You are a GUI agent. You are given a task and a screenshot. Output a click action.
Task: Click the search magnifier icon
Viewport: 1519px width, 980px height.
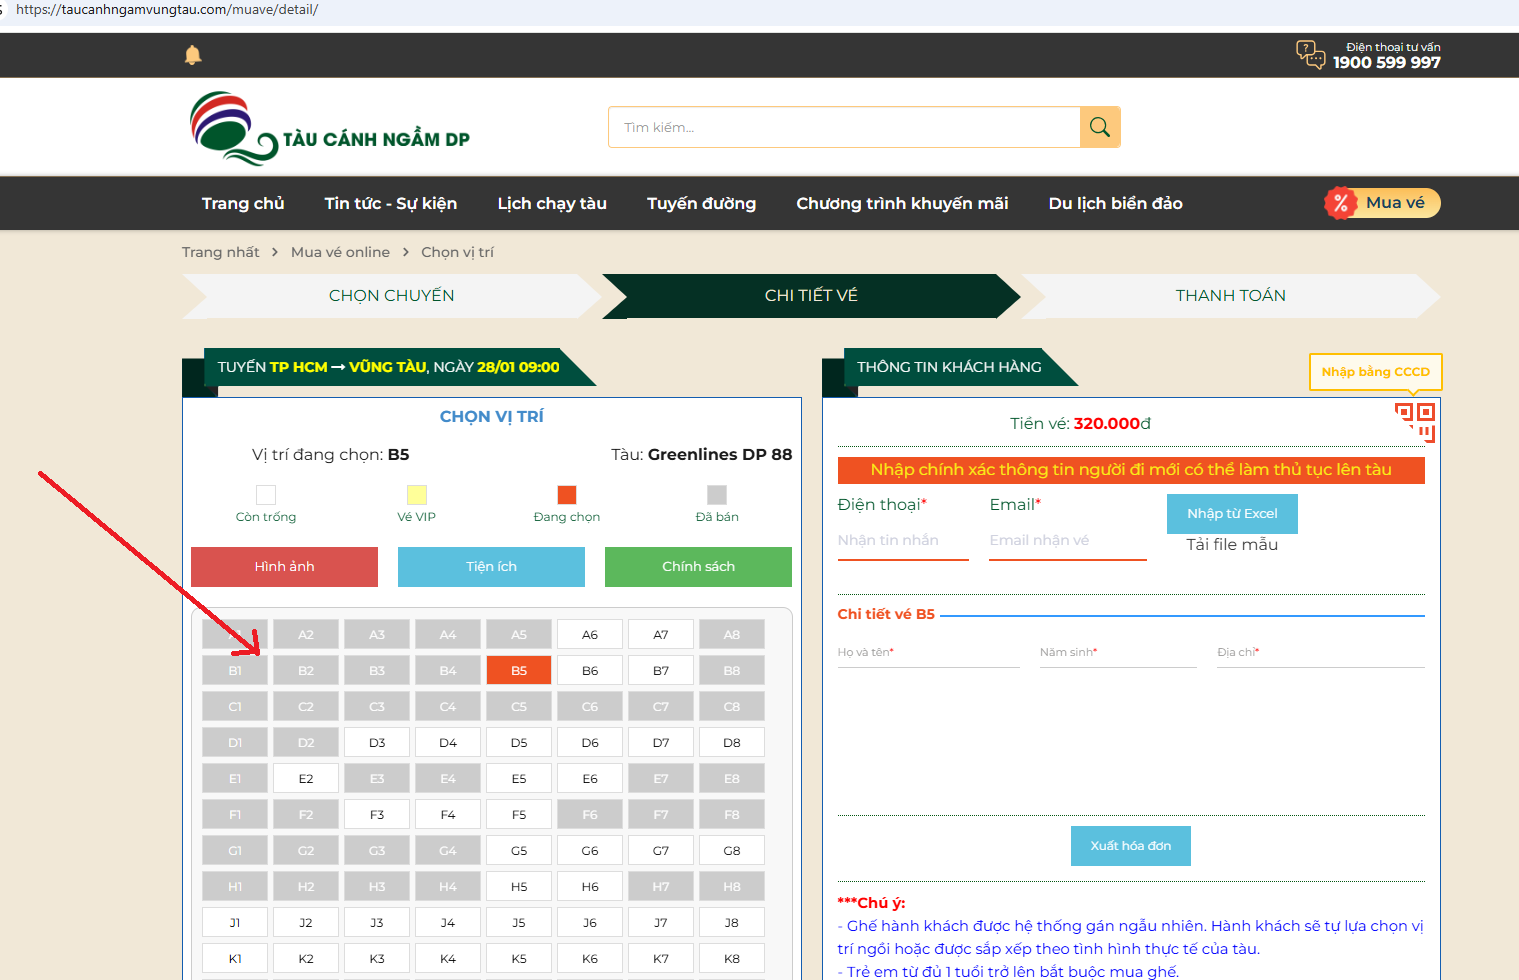(1100, 127)
